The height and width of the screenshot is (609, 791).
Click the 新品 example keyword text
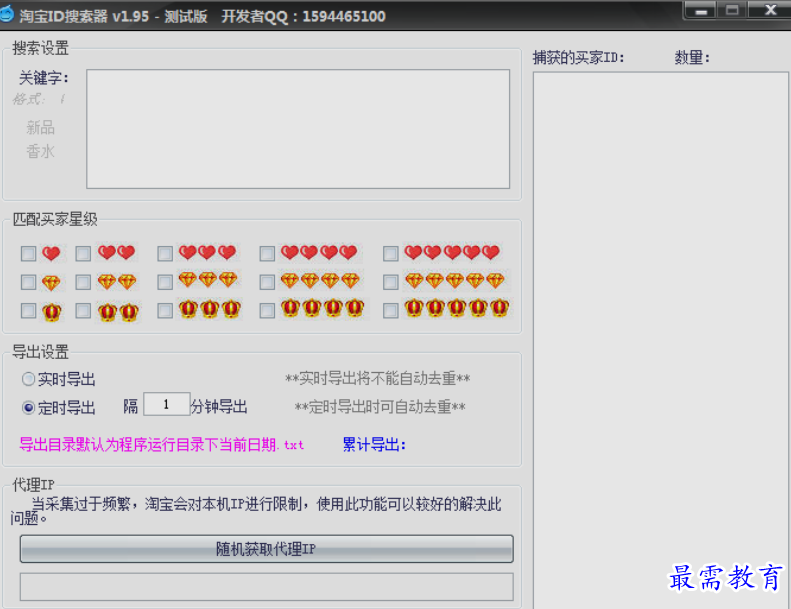(40, 127)
